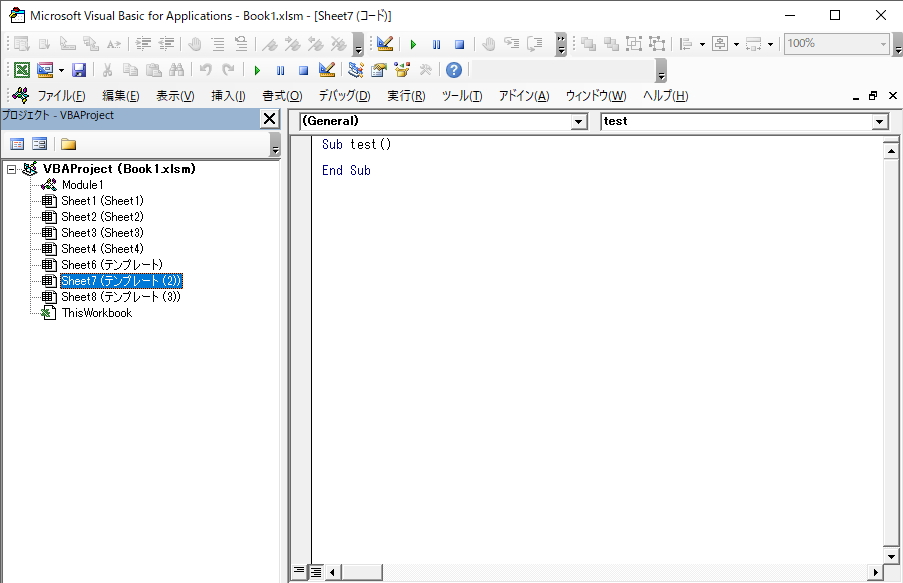The width and height of the screenshot is (903, 583).
Task: Switch to Full Module View
Action: pyautogui.click(x=316, y=571)
